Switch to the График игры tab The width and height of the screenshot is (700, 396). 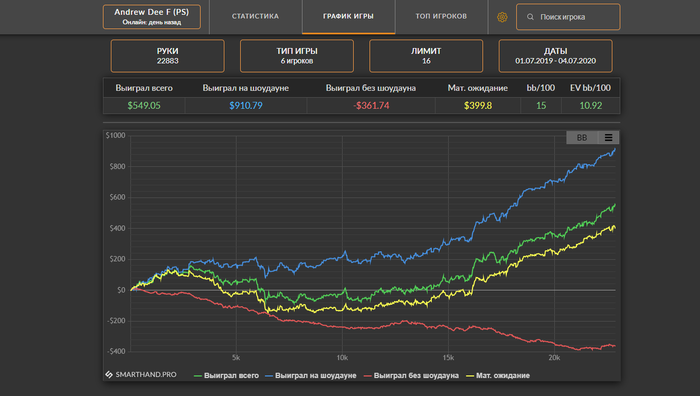click(348, 17)
